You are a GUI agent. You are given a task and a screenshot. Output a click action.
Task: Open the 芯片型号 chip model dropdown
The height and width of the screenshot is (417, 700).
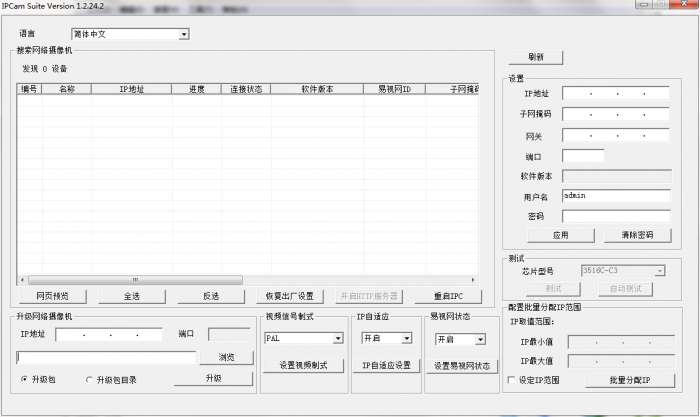[x=623, y=270]
